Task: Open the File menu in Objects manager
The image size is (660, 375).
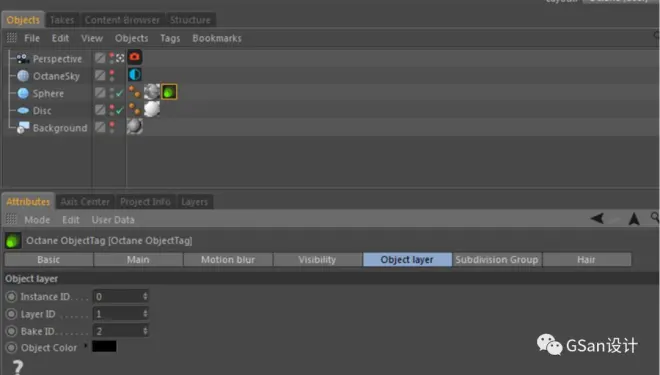Action: tap(32, 38)
